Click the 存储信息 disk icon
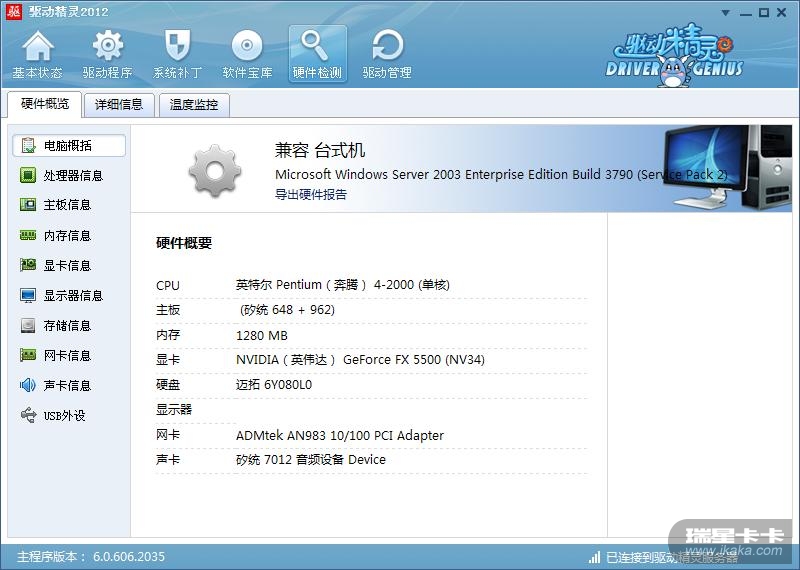 click(28, 326)
